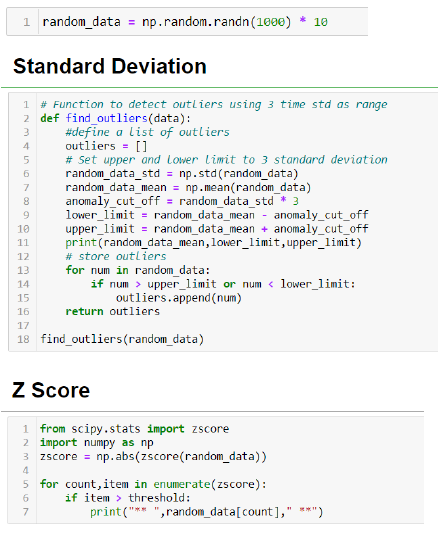
Task: Click the 'return outliers' line
Action: click(113, 312)
